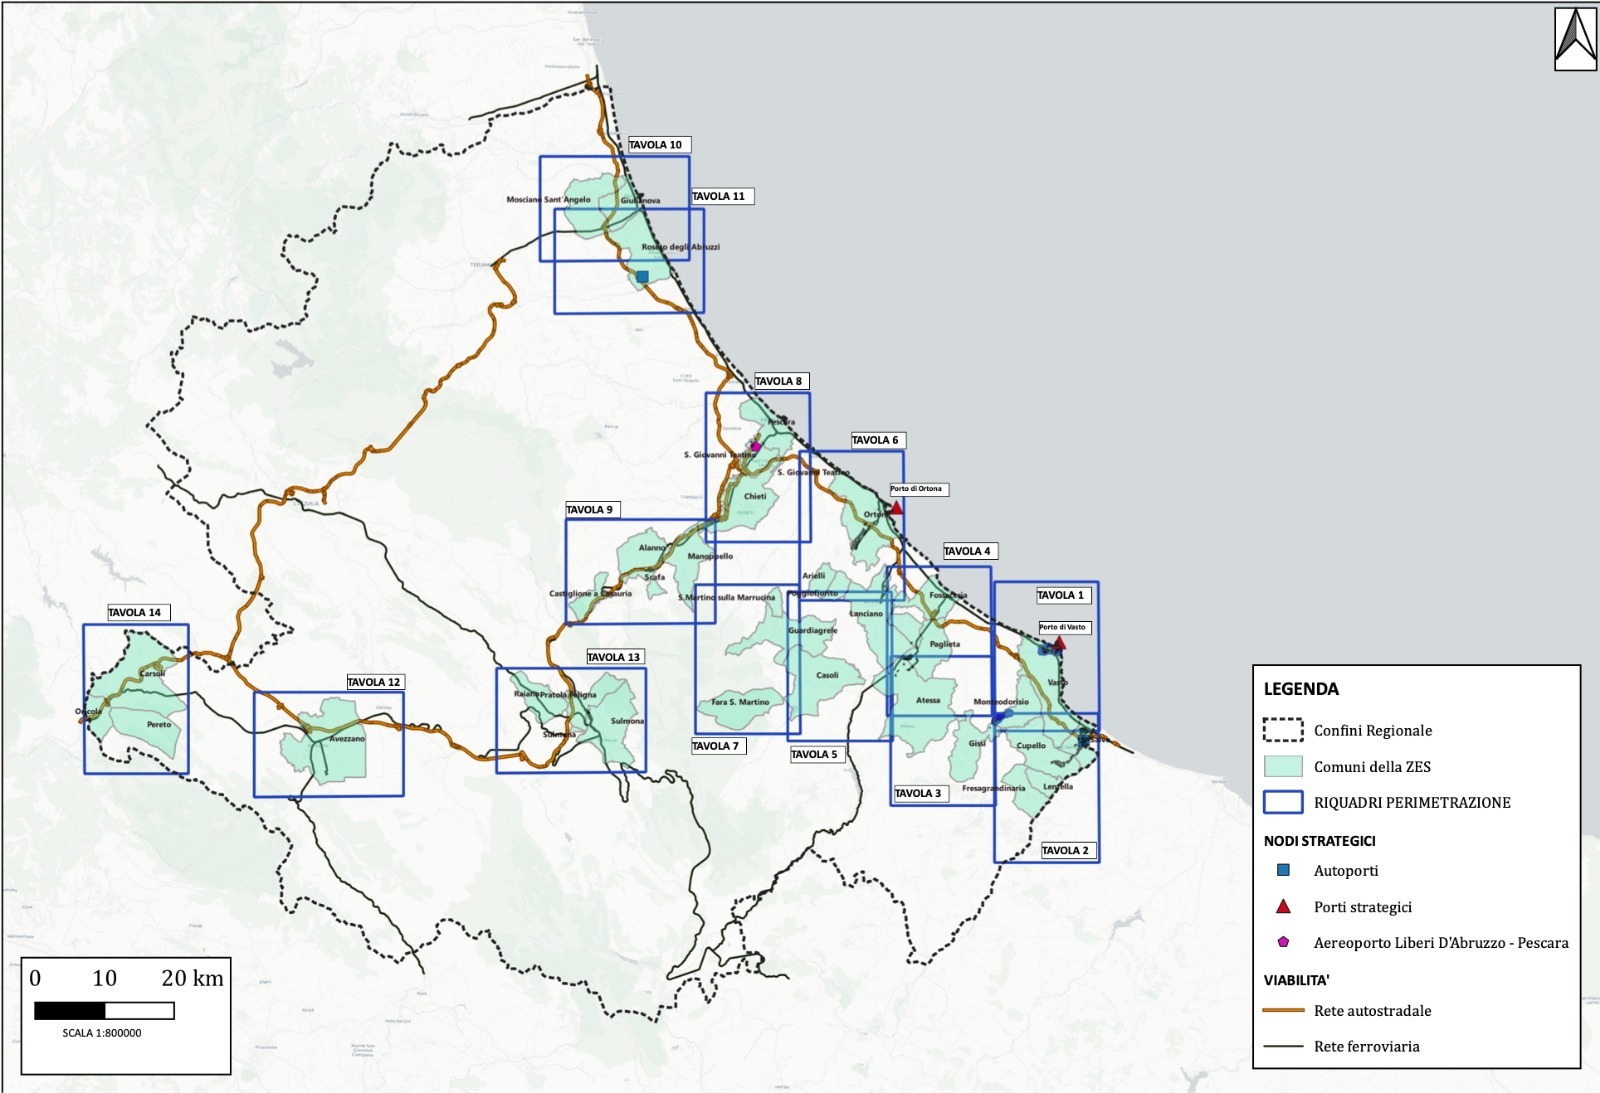This screenshot has height=1093, width=1600.
Task: Click the magenta airport pentagon near Pescara
Action: 756,446
